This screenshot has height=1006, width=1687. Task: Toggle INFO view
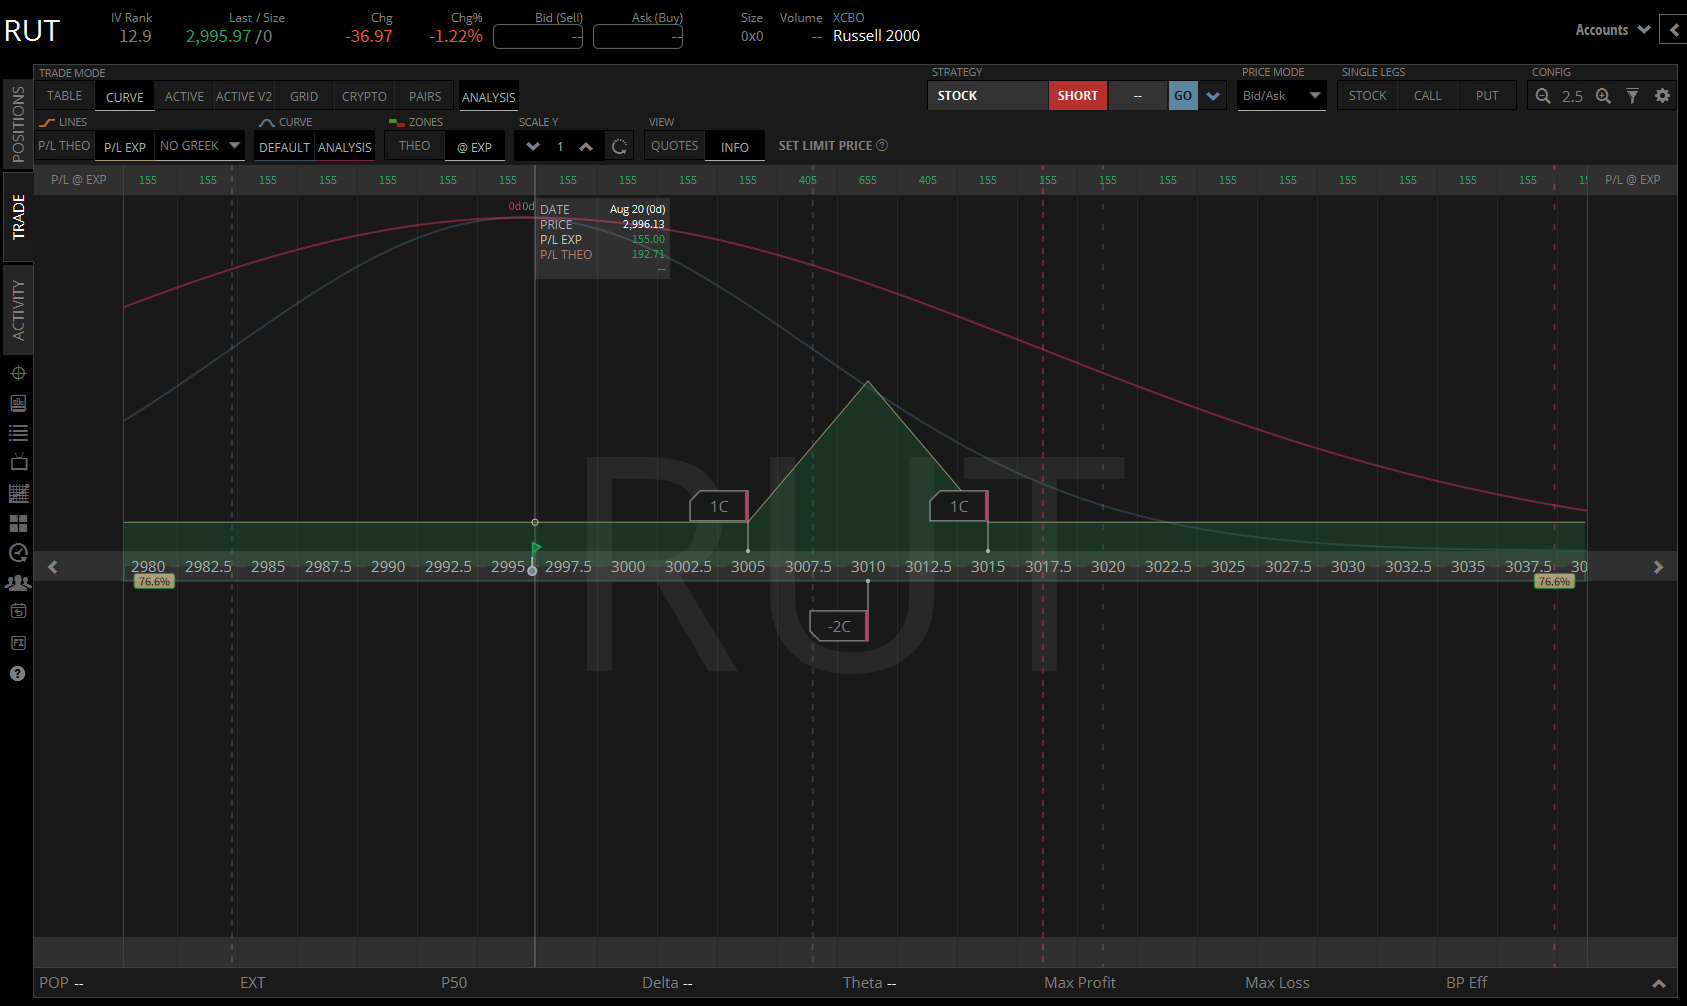point(735,147)
